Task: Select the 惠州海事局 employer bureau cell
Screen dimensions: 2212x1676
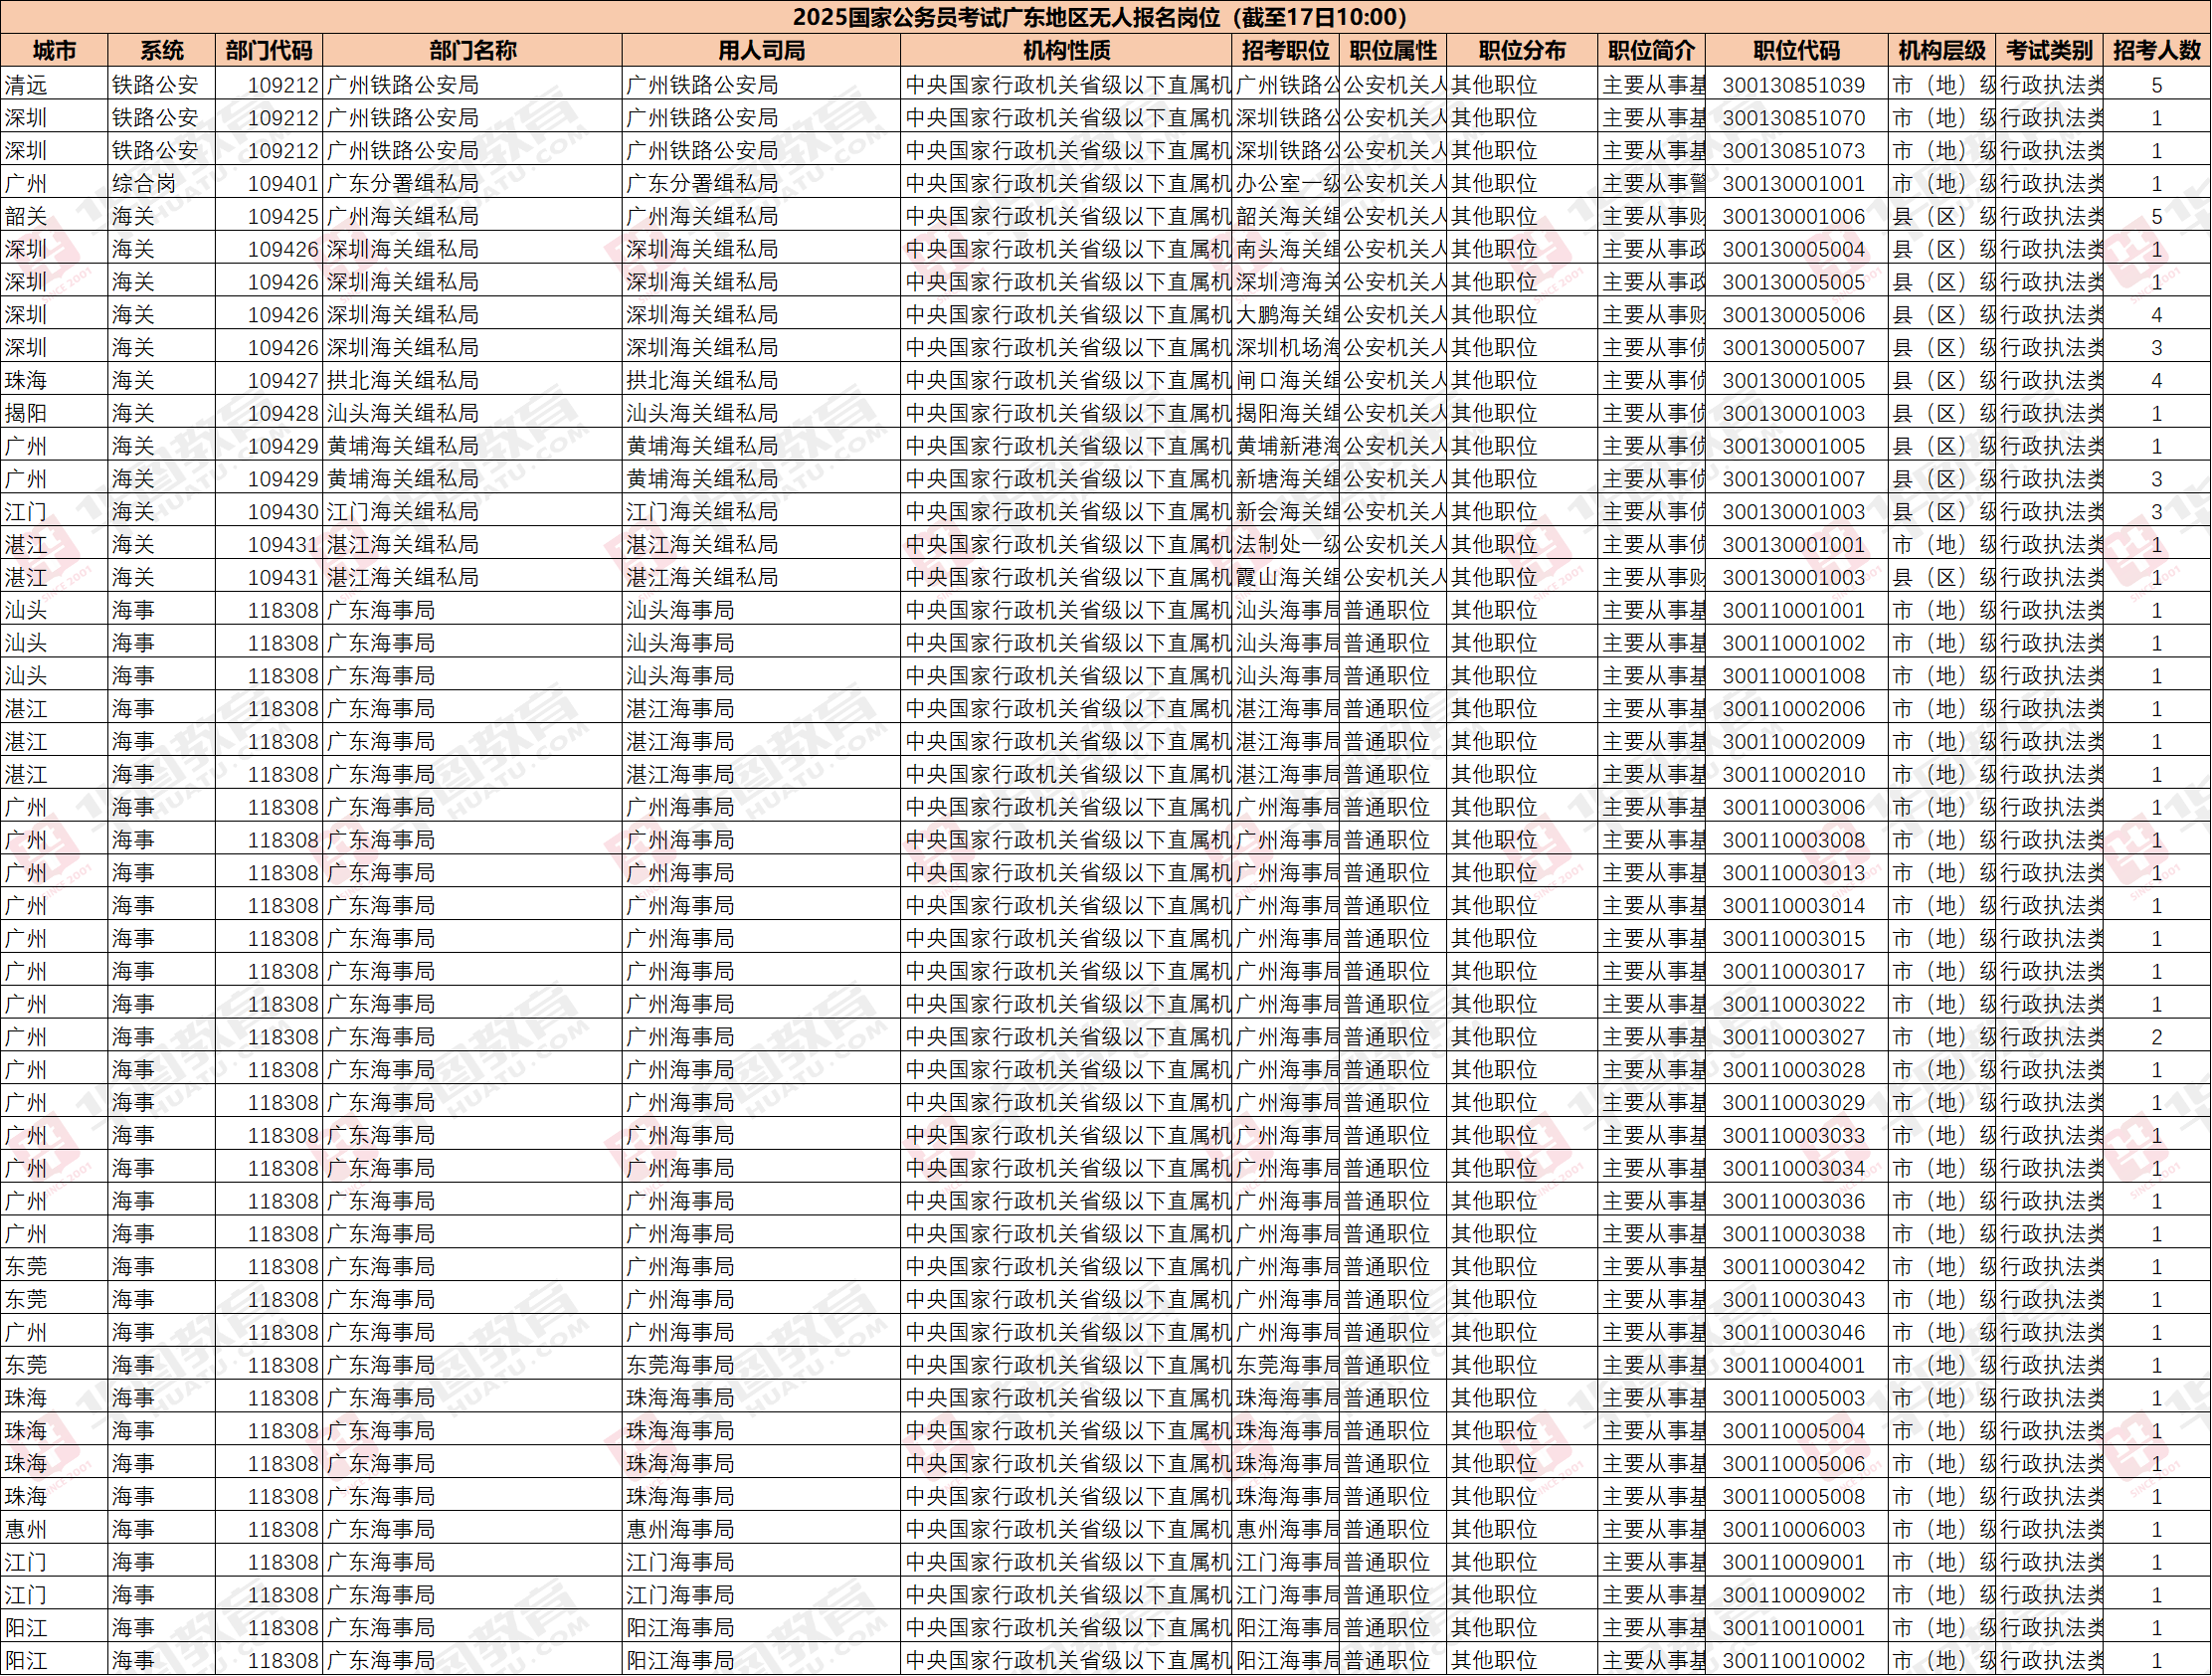Action: coord(762,1530)
